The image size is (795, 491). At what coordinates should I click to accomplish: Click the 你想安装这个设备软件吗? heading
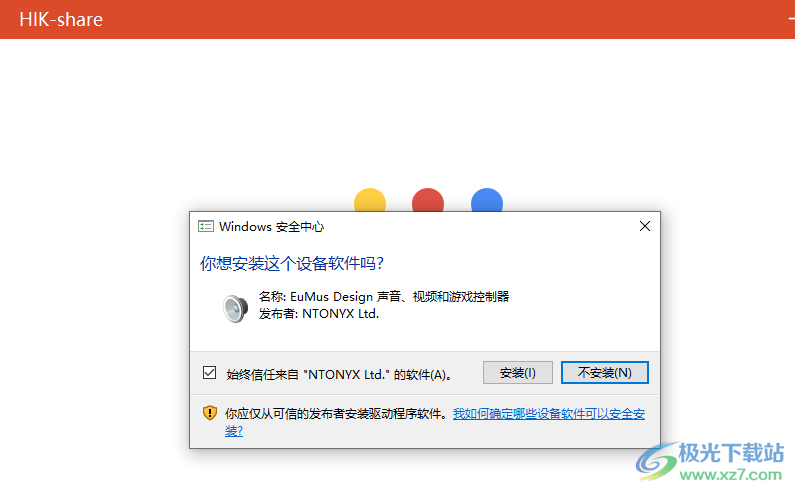(x=292, y=263)
